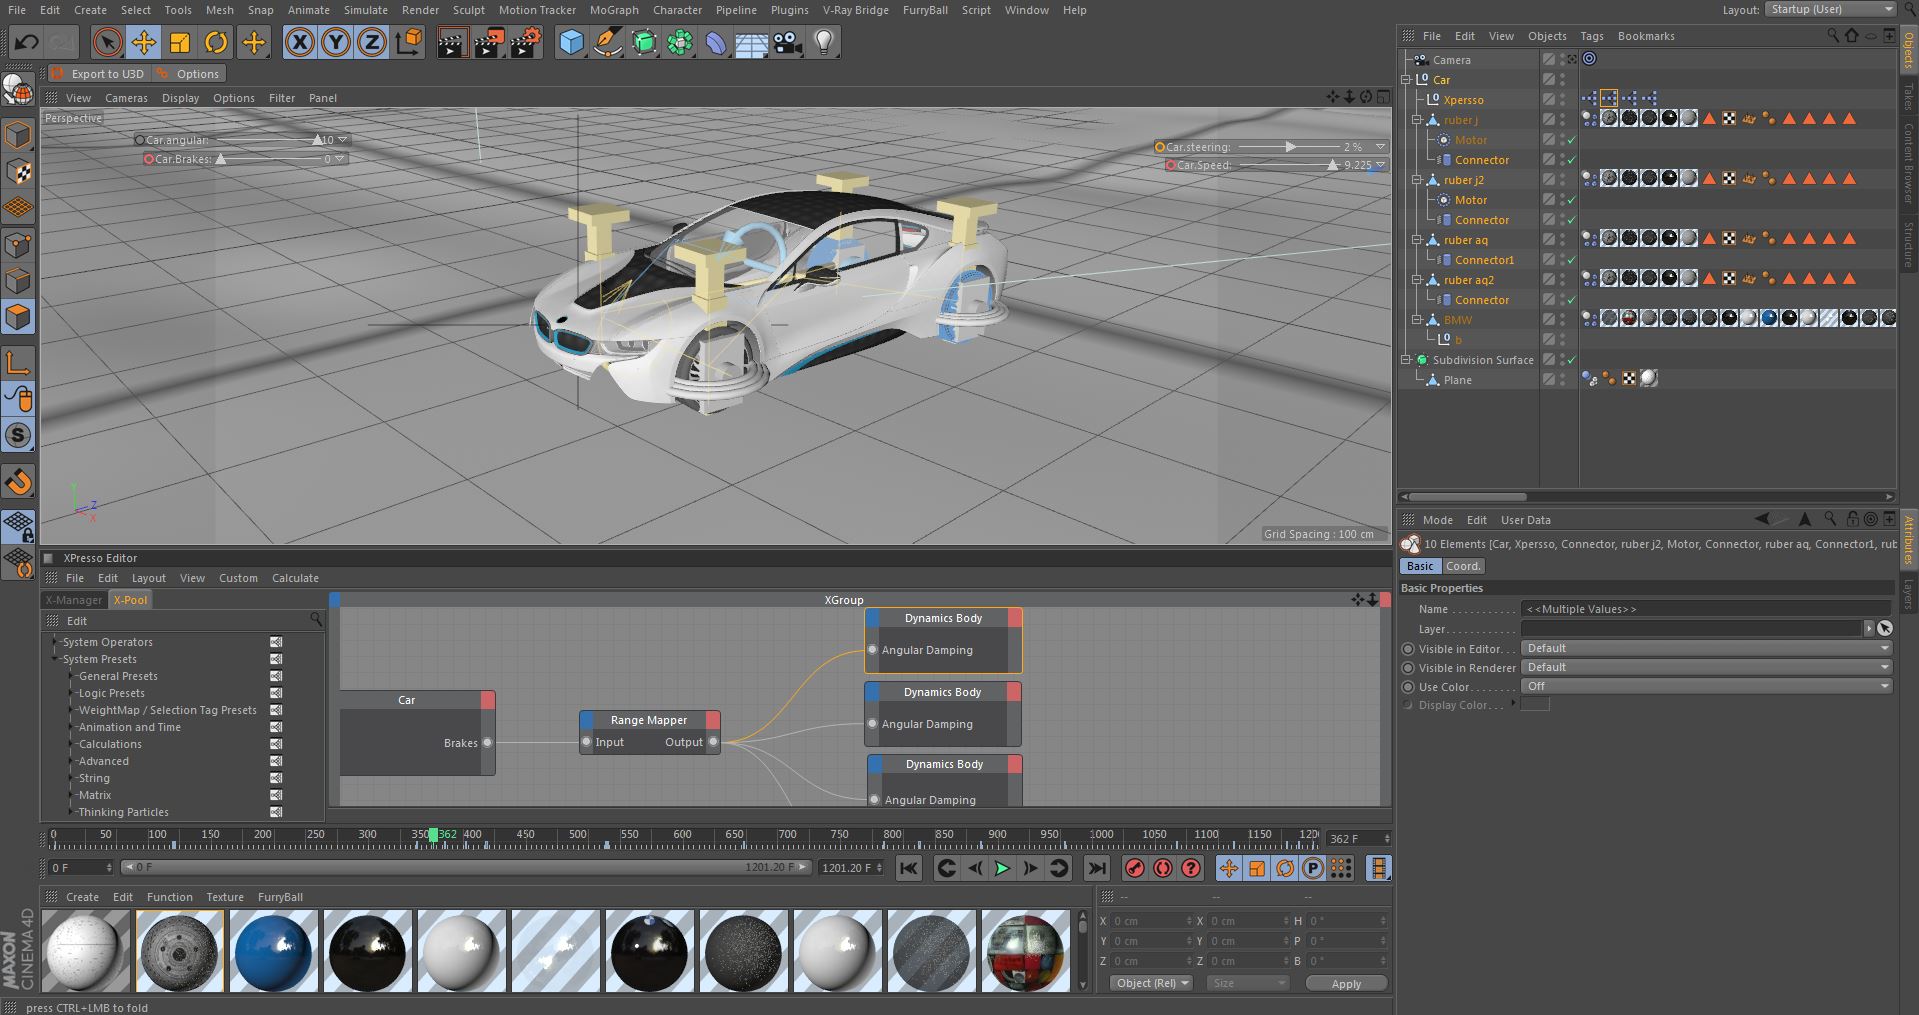Add a Floor environment object
The image size is (1919, 1015).
click(x=751, y=42)
